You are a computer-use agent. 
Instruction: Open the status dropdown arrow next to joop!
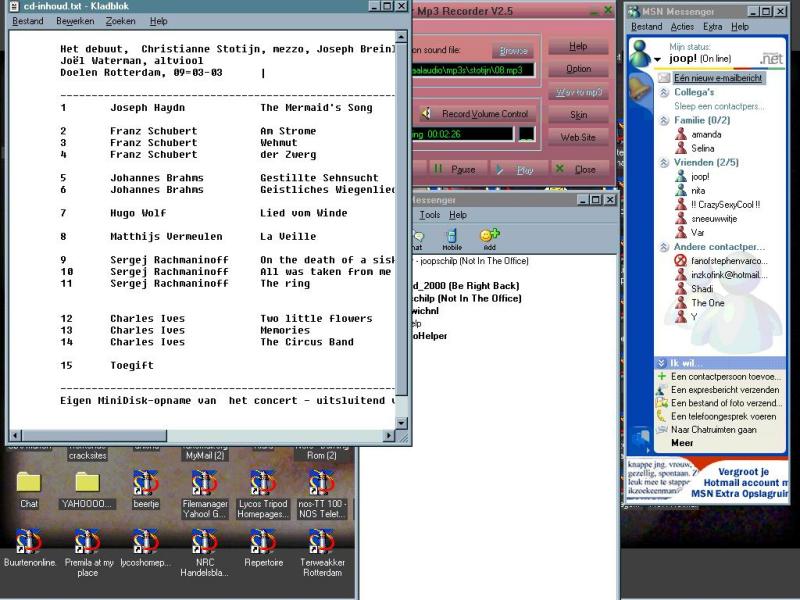(657, 60)
